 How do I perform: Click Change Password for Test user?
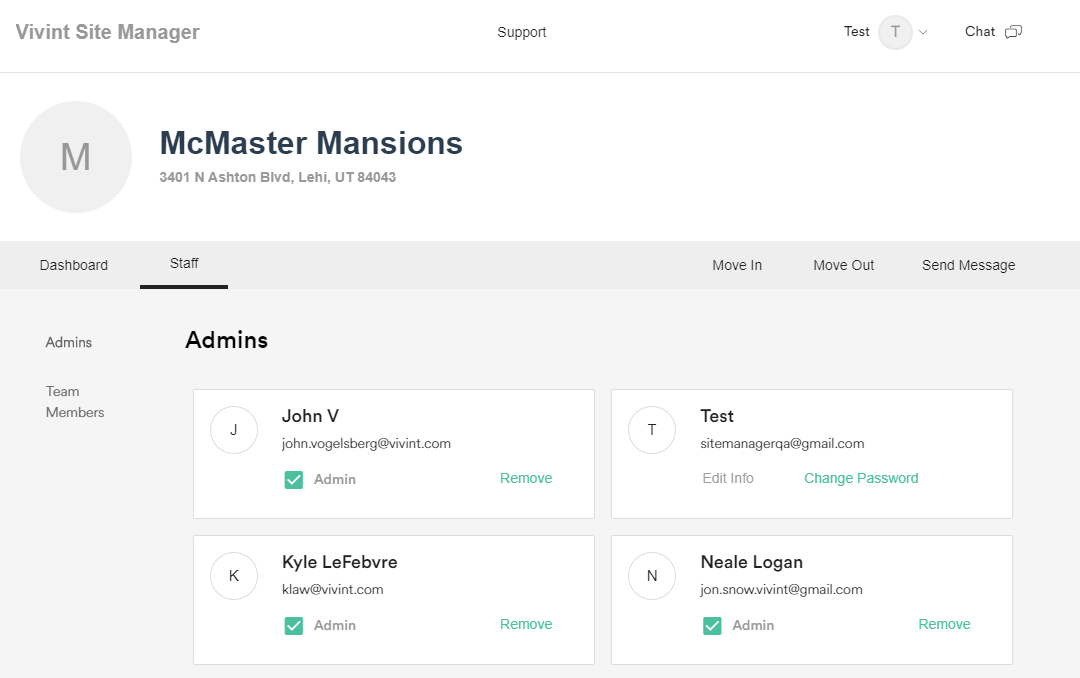(x=861, y=478)
